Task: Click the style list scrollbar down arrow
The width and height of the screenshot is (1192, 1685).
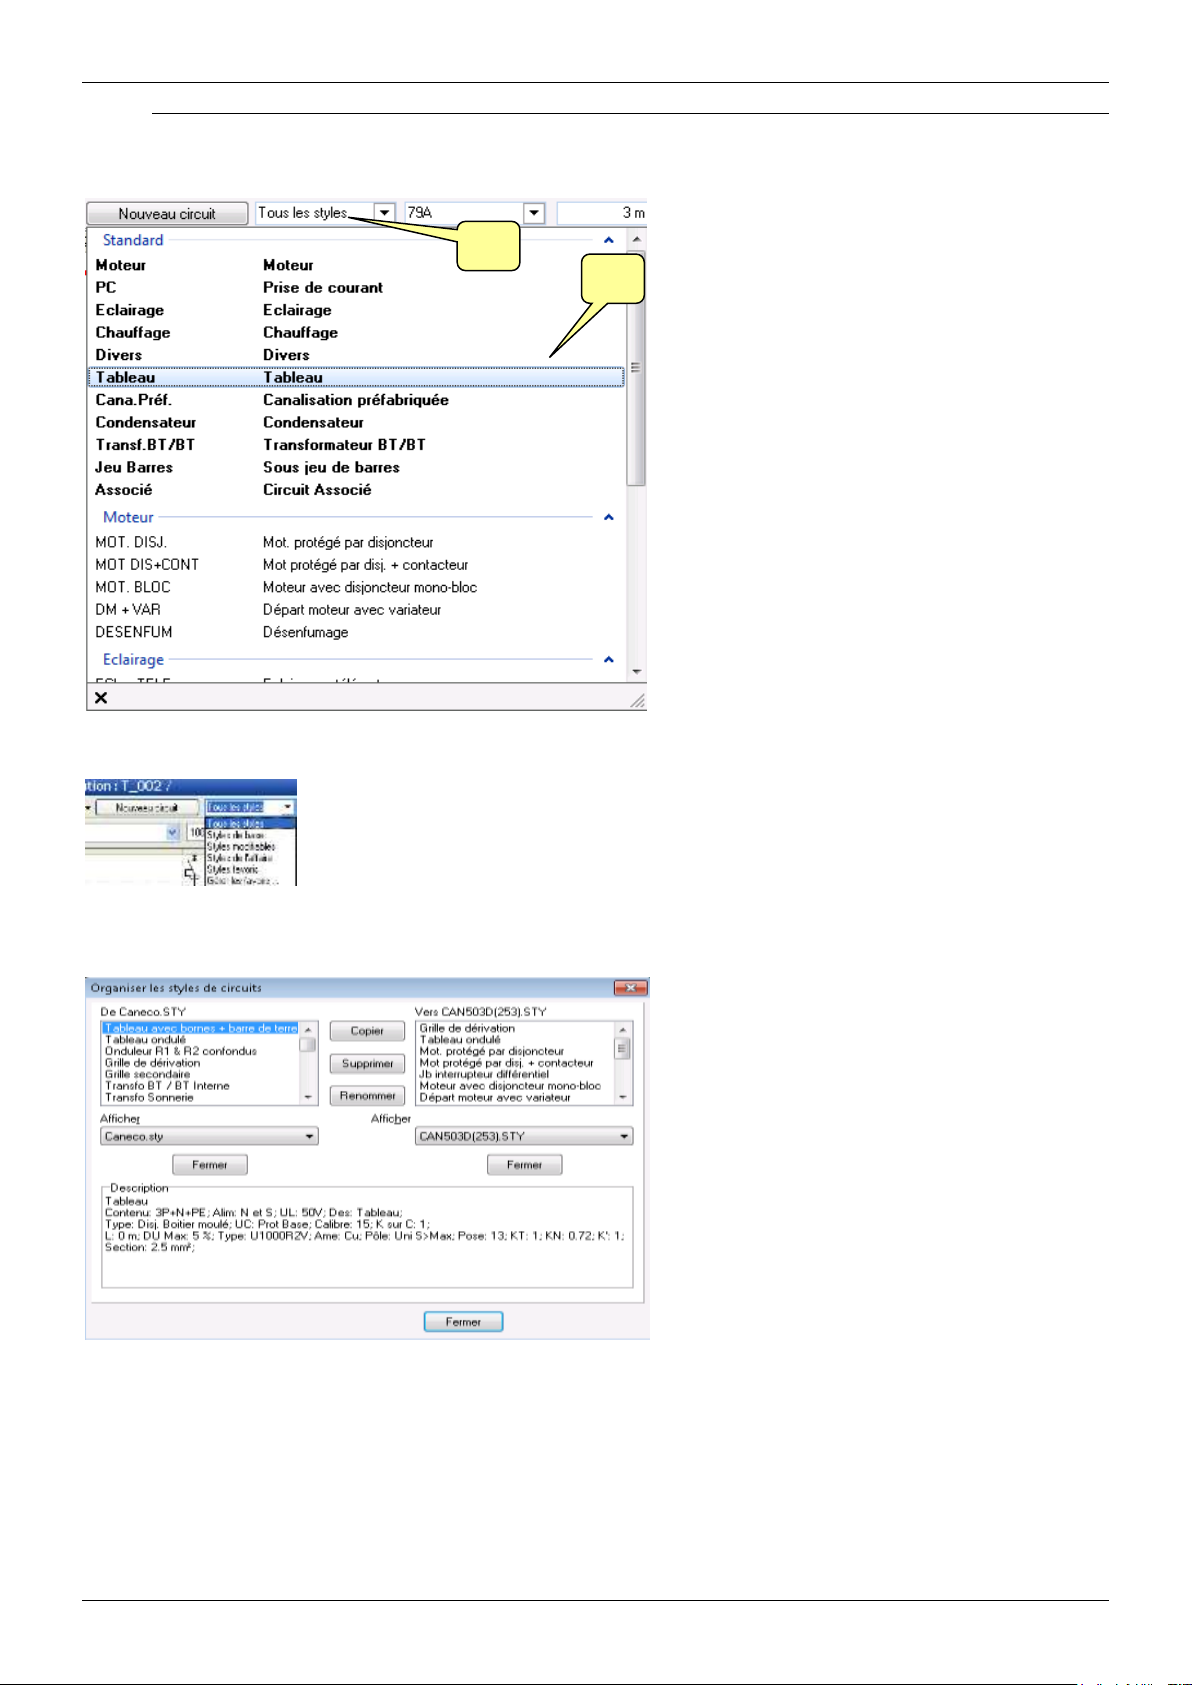Action: click(x=637, y=672)
